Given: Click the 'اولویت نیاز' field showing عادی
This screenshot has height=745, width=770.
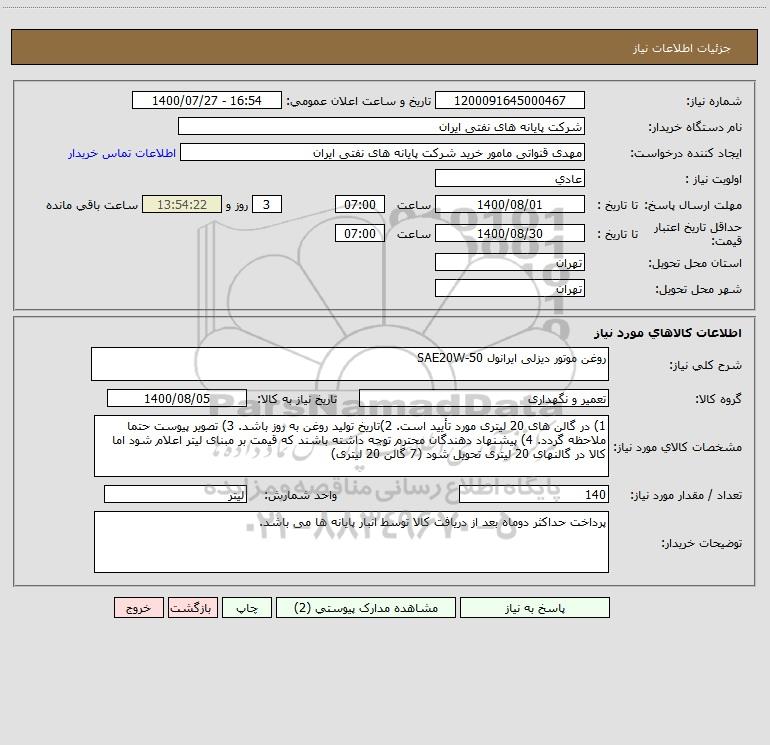Looking at the screenshot, I should coord(509,179).
